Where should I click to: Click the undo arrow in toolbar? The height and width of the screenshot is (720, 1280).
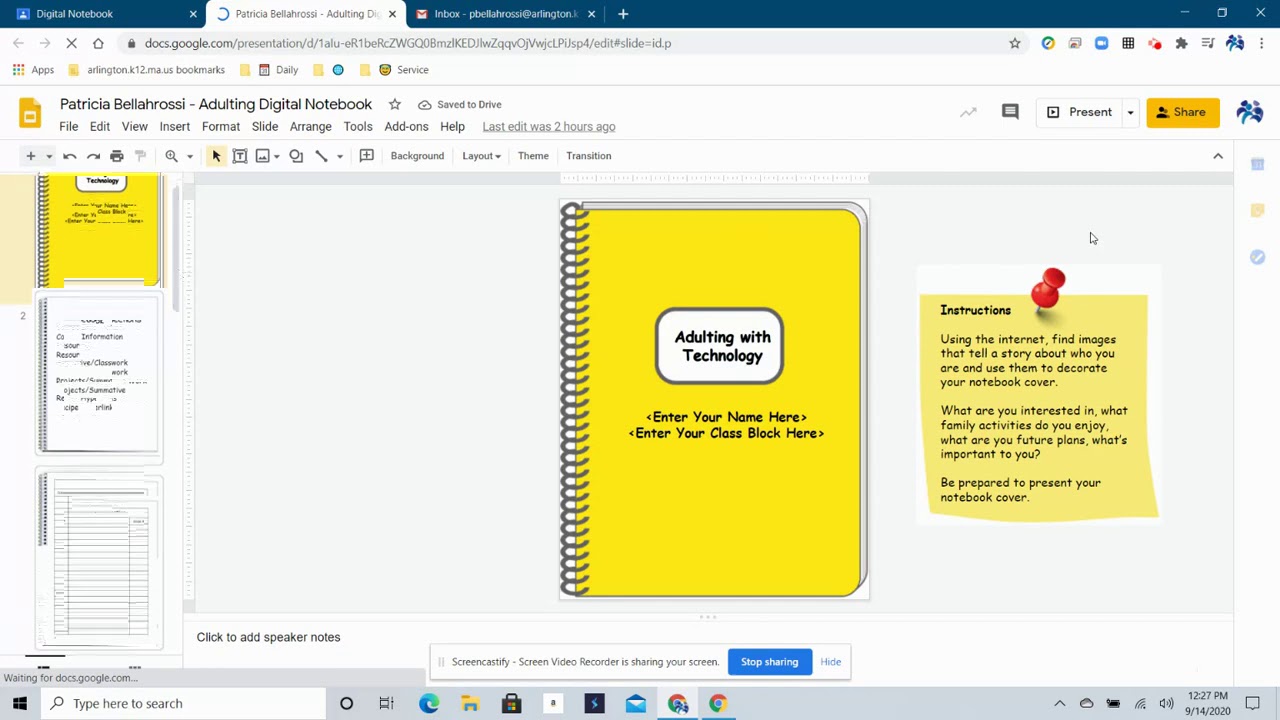click(70, 156)
